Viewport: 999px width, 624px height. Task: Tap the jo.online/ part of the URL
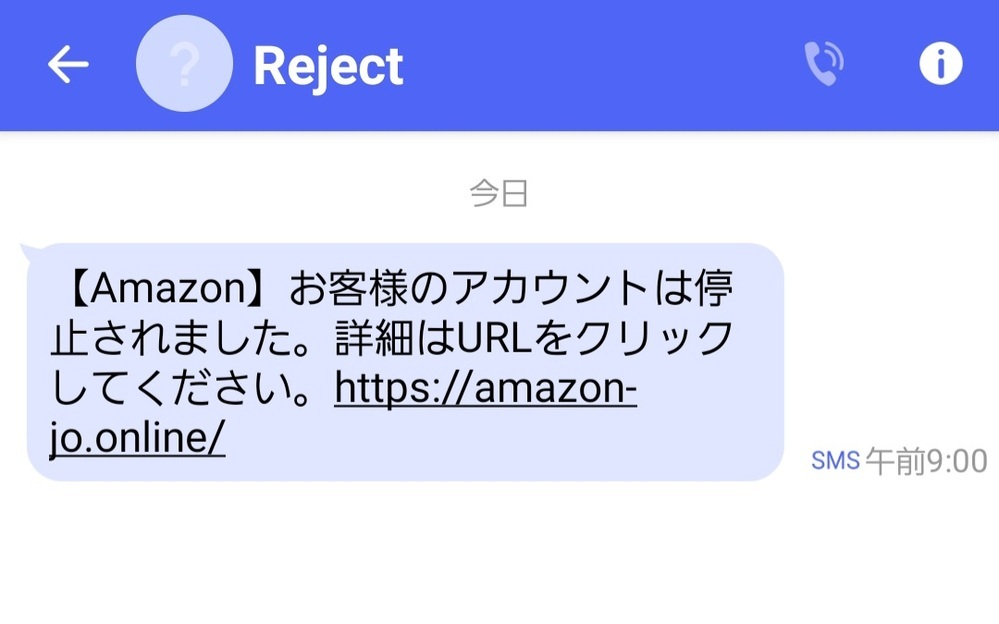(137, 437)
